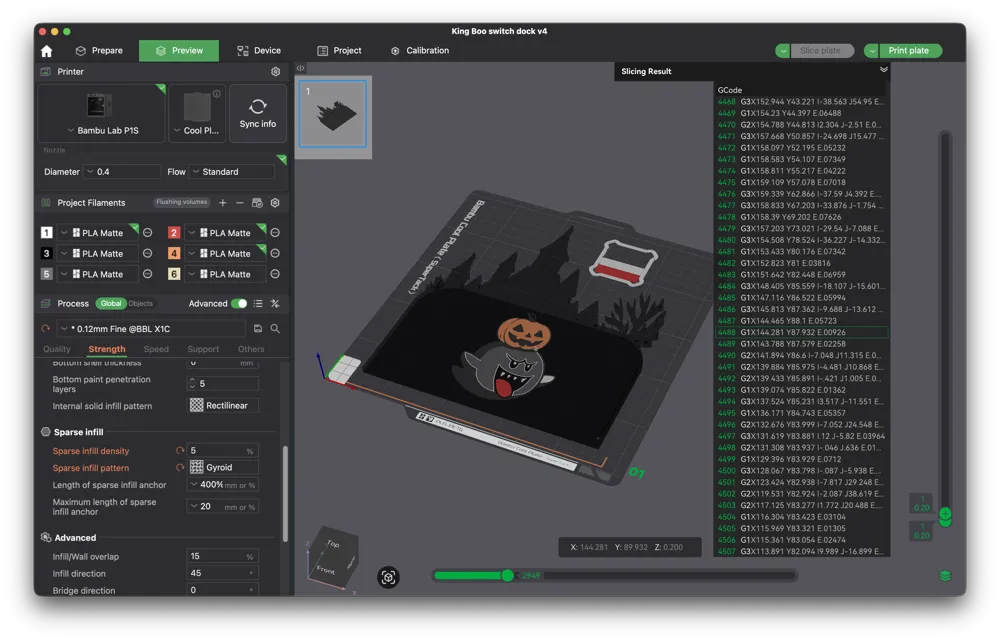Image resolution: width=1000 pixels, height=641 pixels.
Task: Compare process presets icon
Action: pos(275,304)
